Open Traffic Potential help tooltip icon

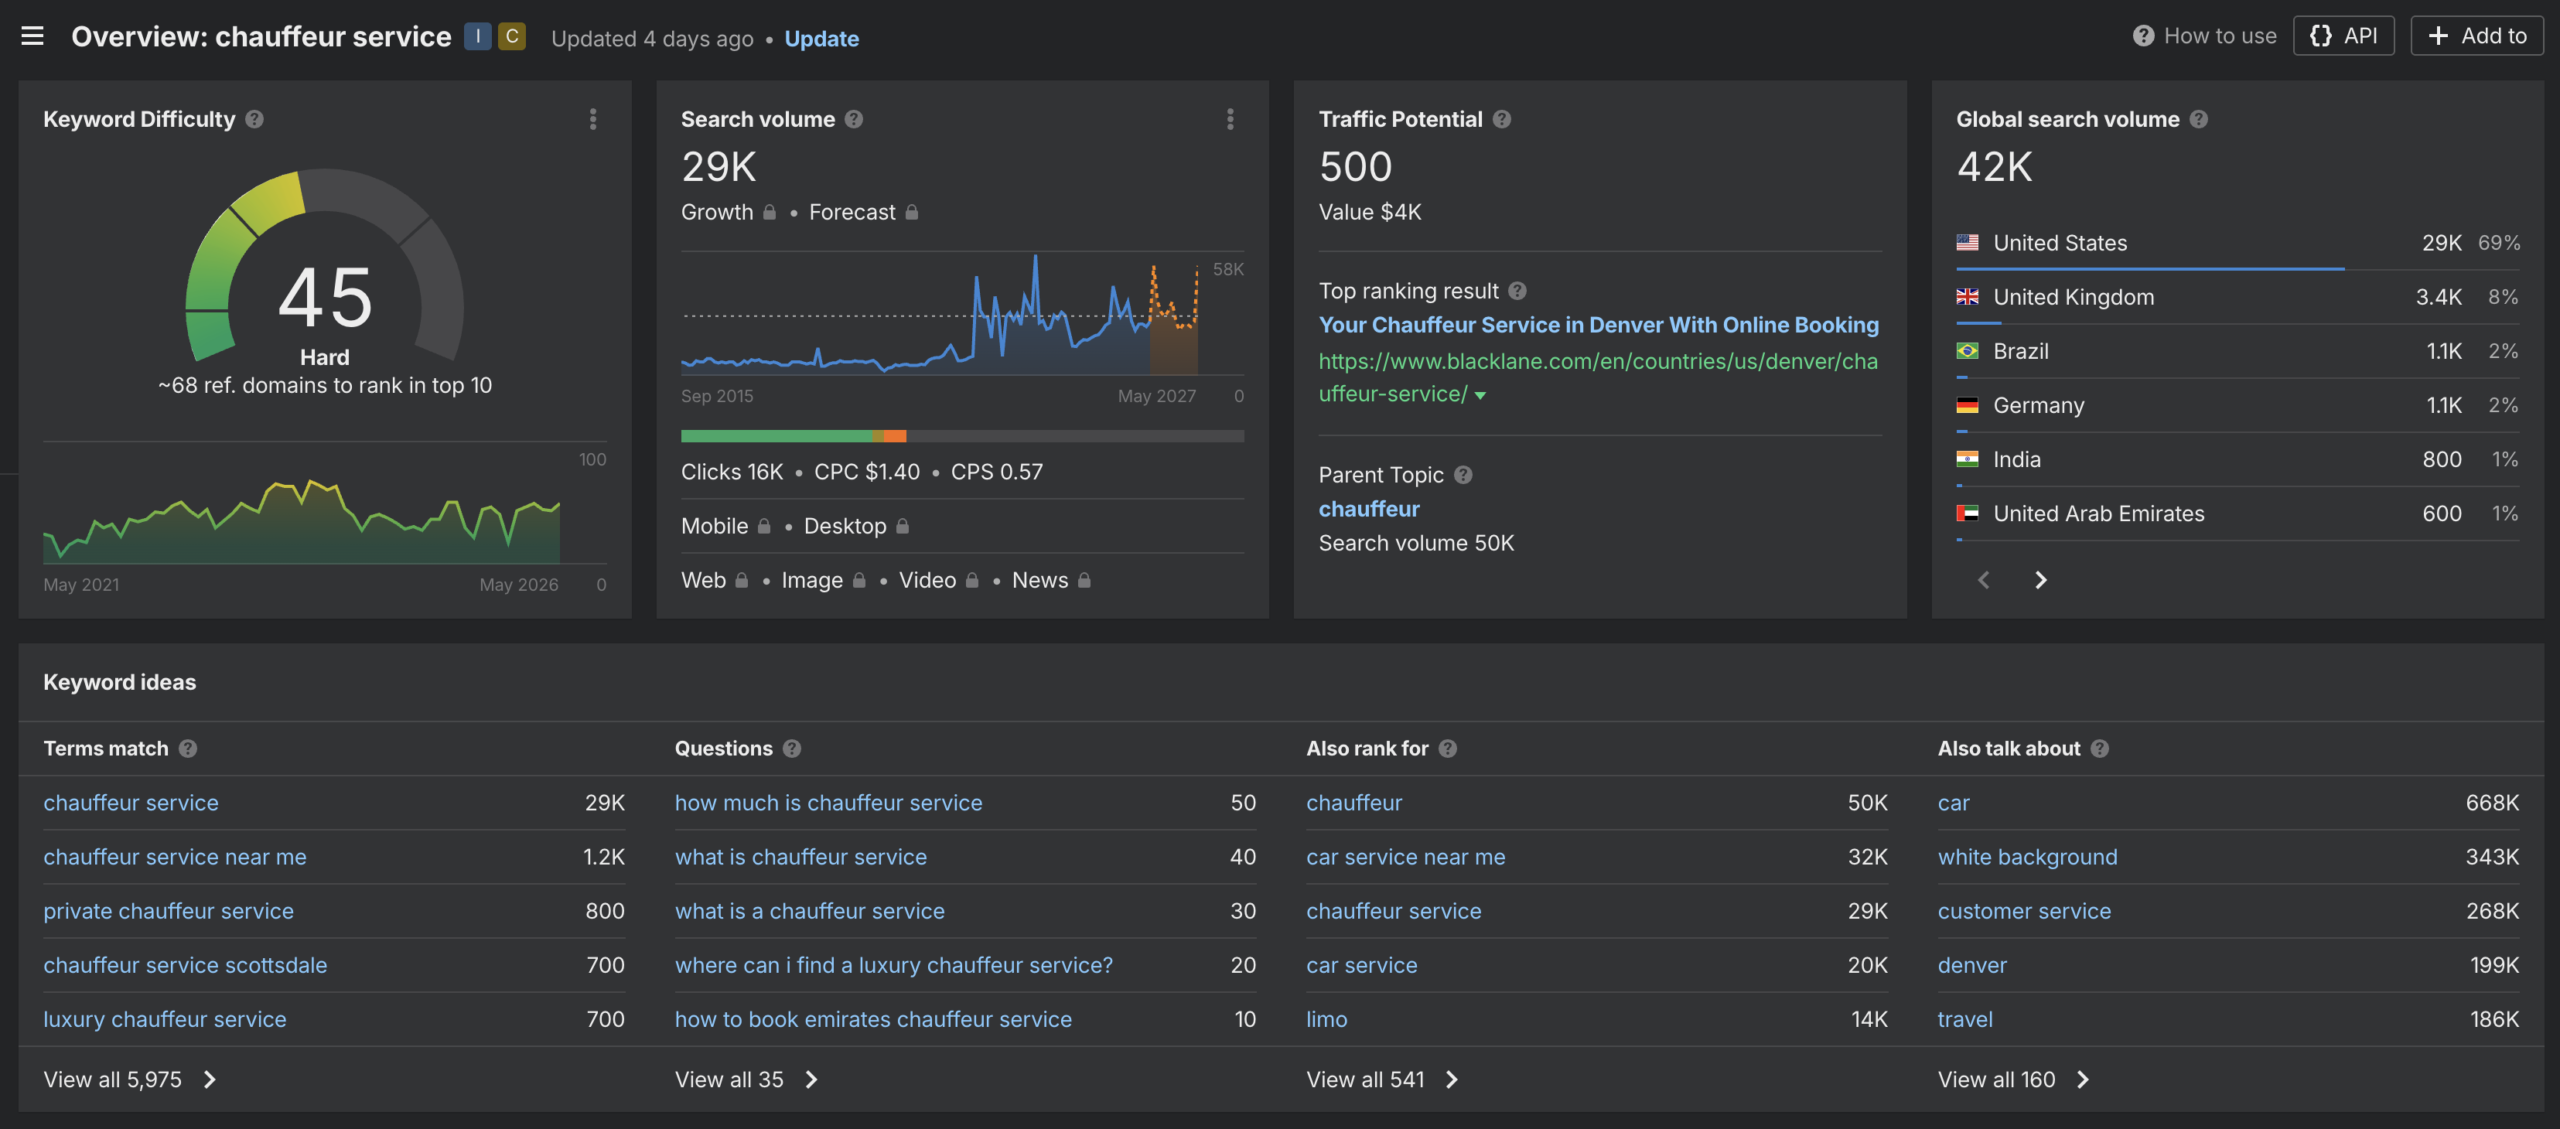(1502, 119)
